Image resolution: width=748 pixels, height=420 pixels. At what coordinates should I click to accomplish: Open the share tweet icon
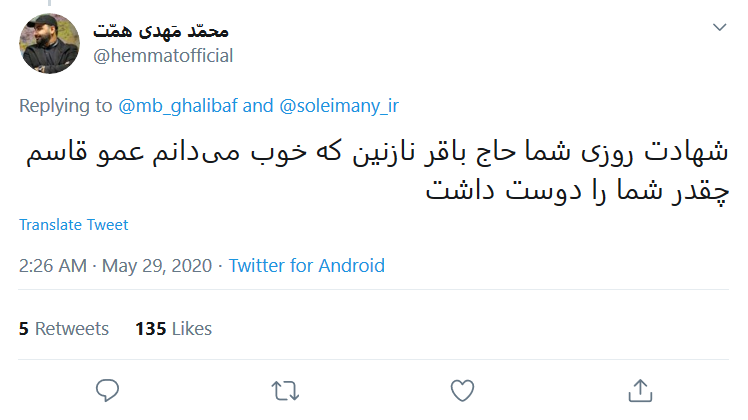[x=639, y=389]
